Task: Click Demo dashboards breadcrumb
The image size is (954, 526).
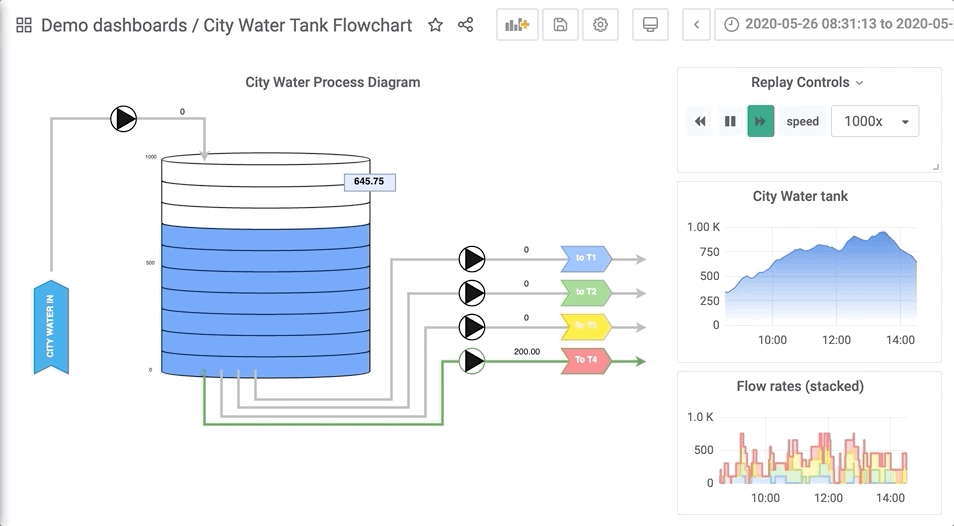Action: tap(114, 25)
